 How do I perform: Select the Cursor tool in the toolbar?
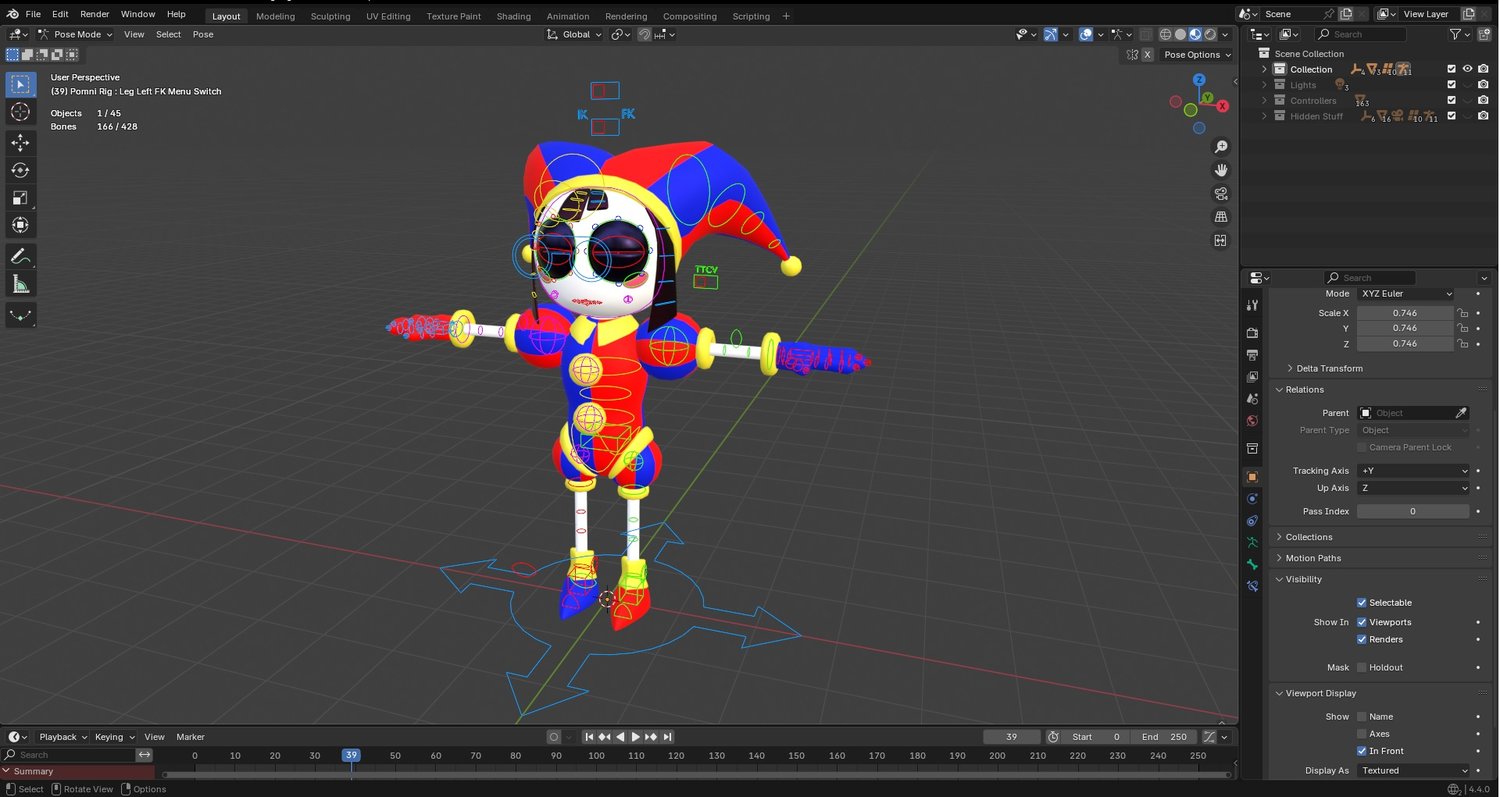tap(20, 112)
